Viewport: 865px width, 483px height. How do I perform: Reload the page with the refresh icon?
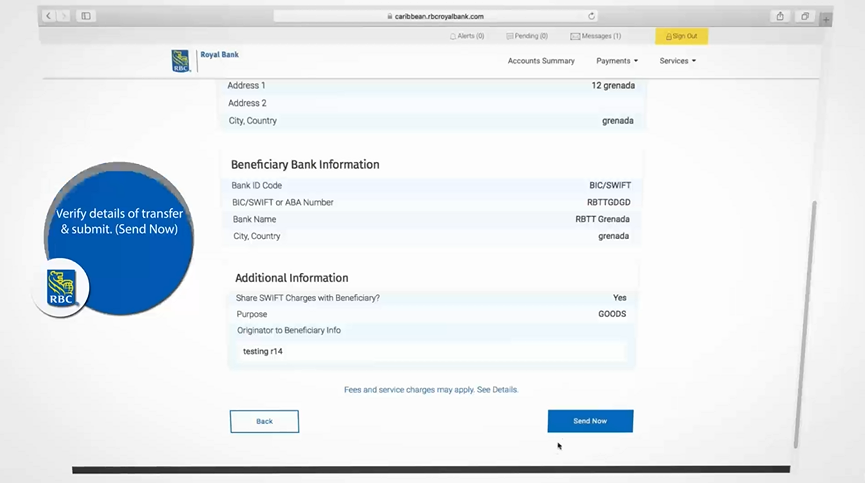pos(592,16)
